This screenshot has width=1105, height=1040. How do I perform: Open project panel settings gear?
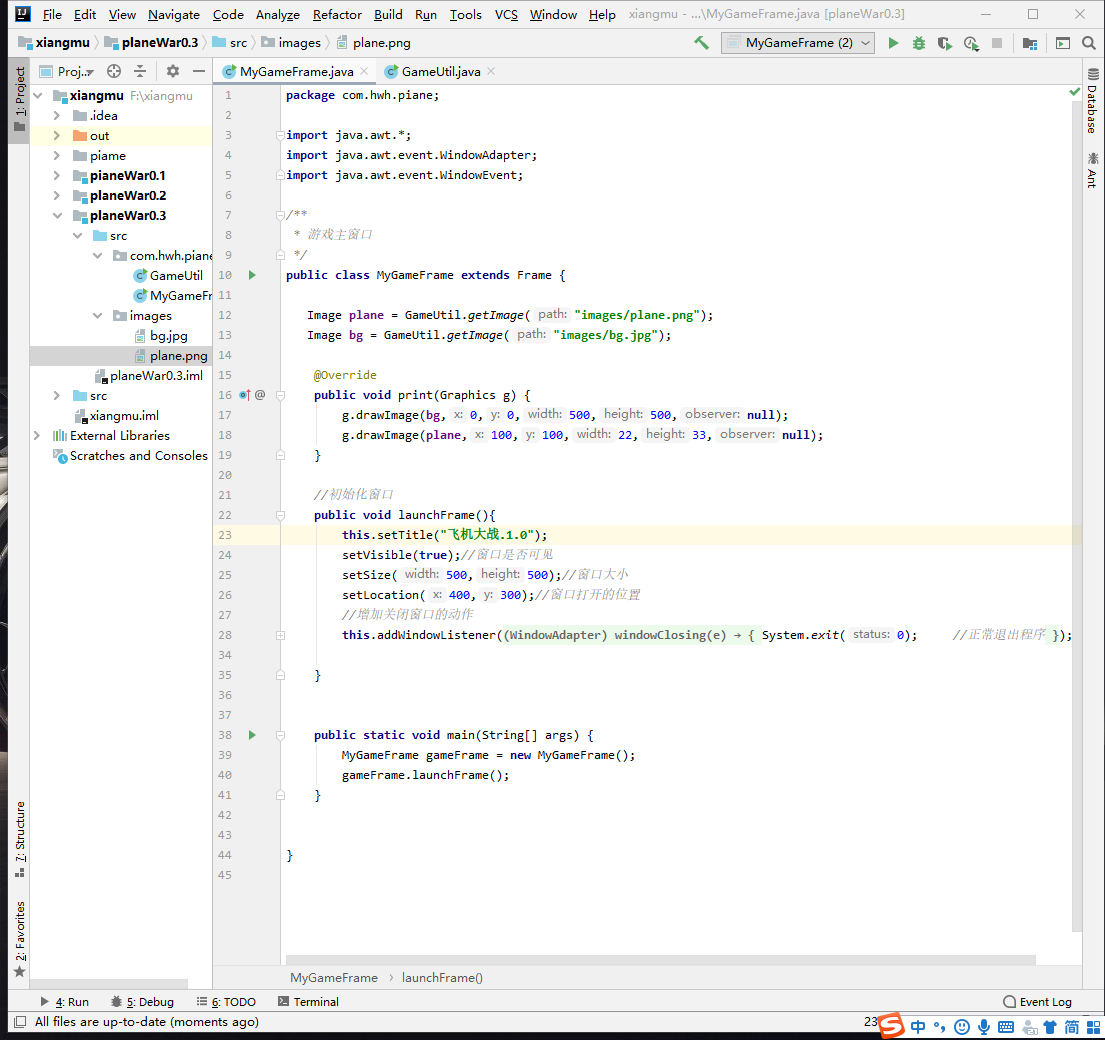173,71
